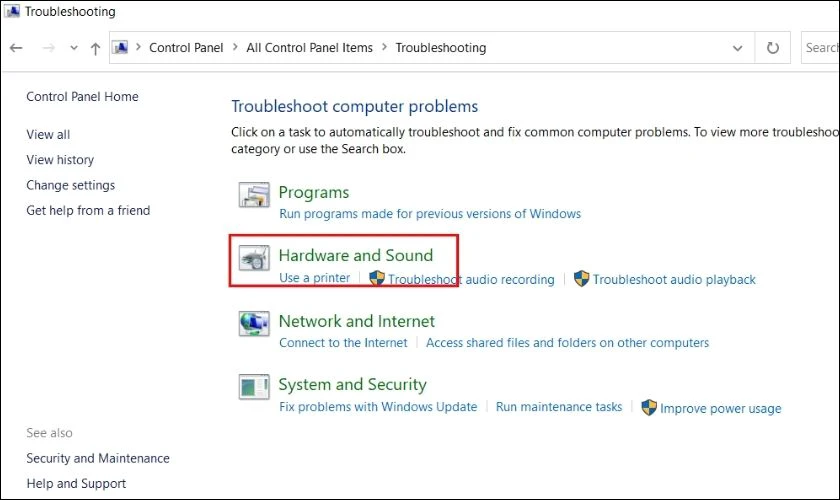Open Change settings in the sidebar
Viewport: 840px width, 500px height.
coord(71,185)
